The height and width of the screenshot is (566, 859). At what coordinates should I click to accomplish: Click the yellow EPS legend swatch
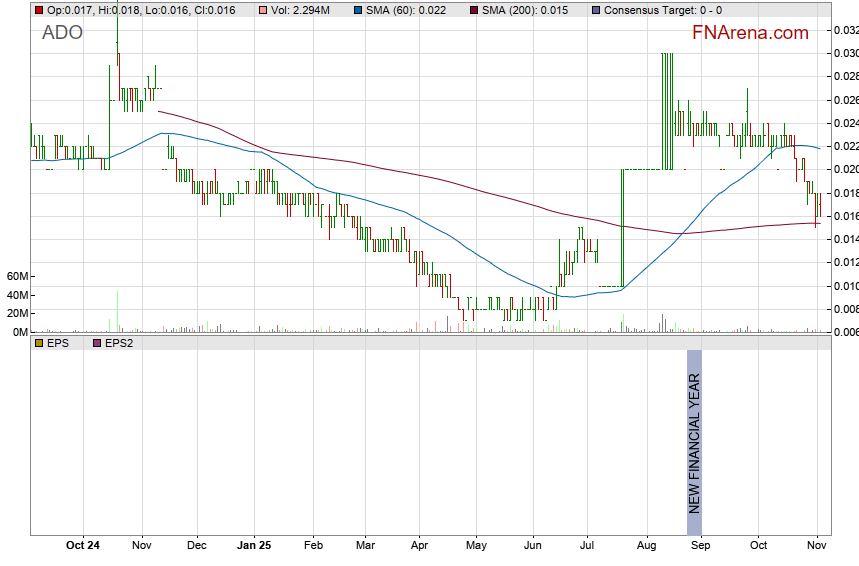pos(39,342)
